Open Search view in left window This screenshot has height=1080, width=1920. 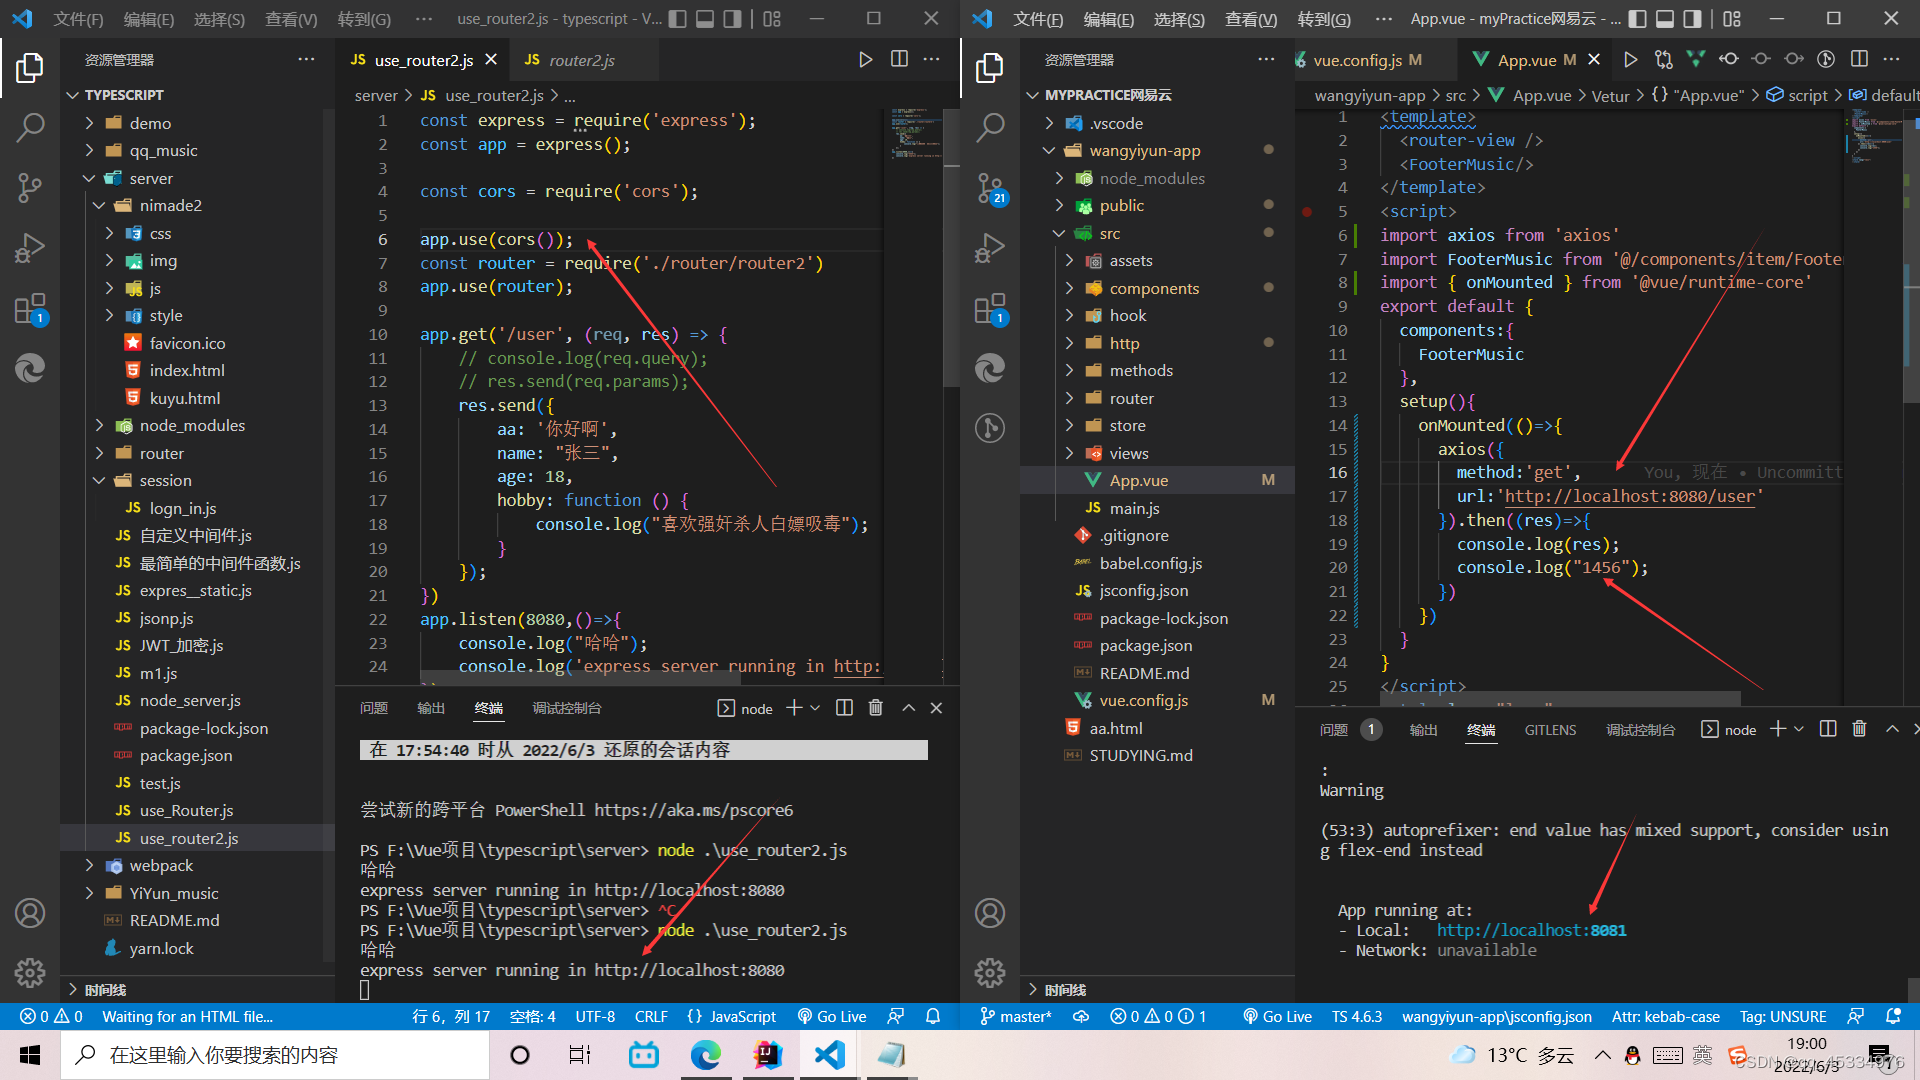point(30,127)
